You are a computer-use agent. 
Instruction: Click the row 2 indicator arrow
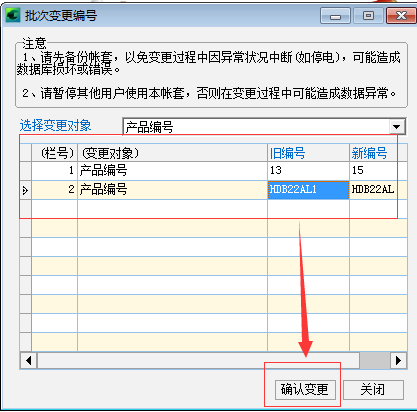(25, 190)
